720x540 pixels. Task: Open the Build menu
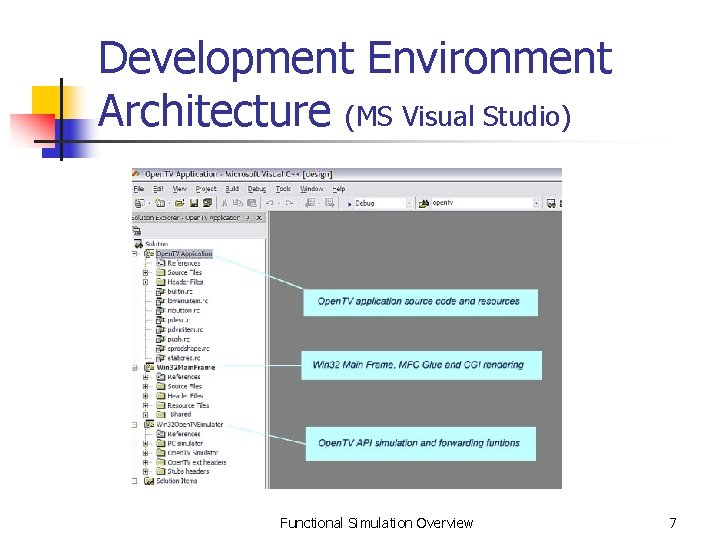click(x=232, y=189)
